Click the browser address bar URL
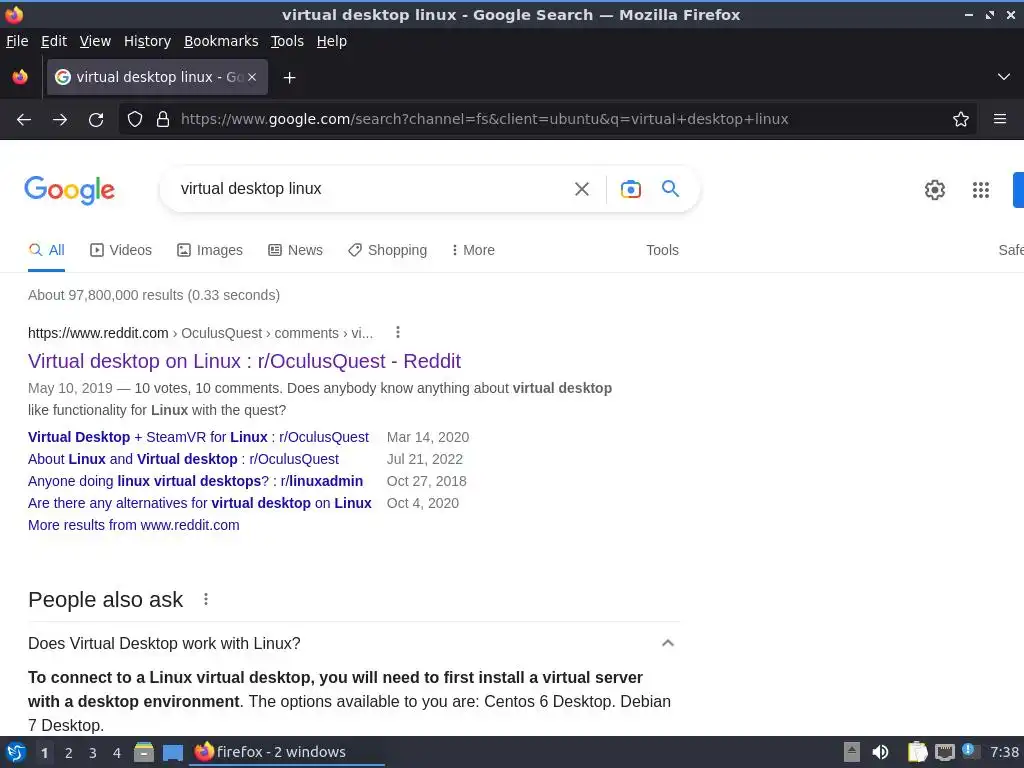This screenshot has width=1024, height=768. point(485,120)
